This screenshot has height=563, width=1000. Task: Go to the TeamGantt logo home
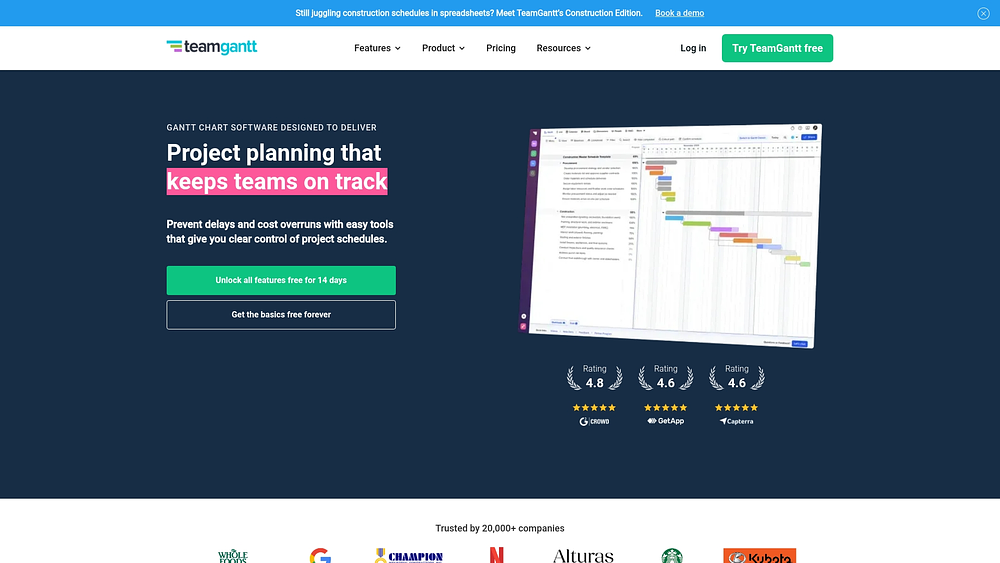coord(212,47)
